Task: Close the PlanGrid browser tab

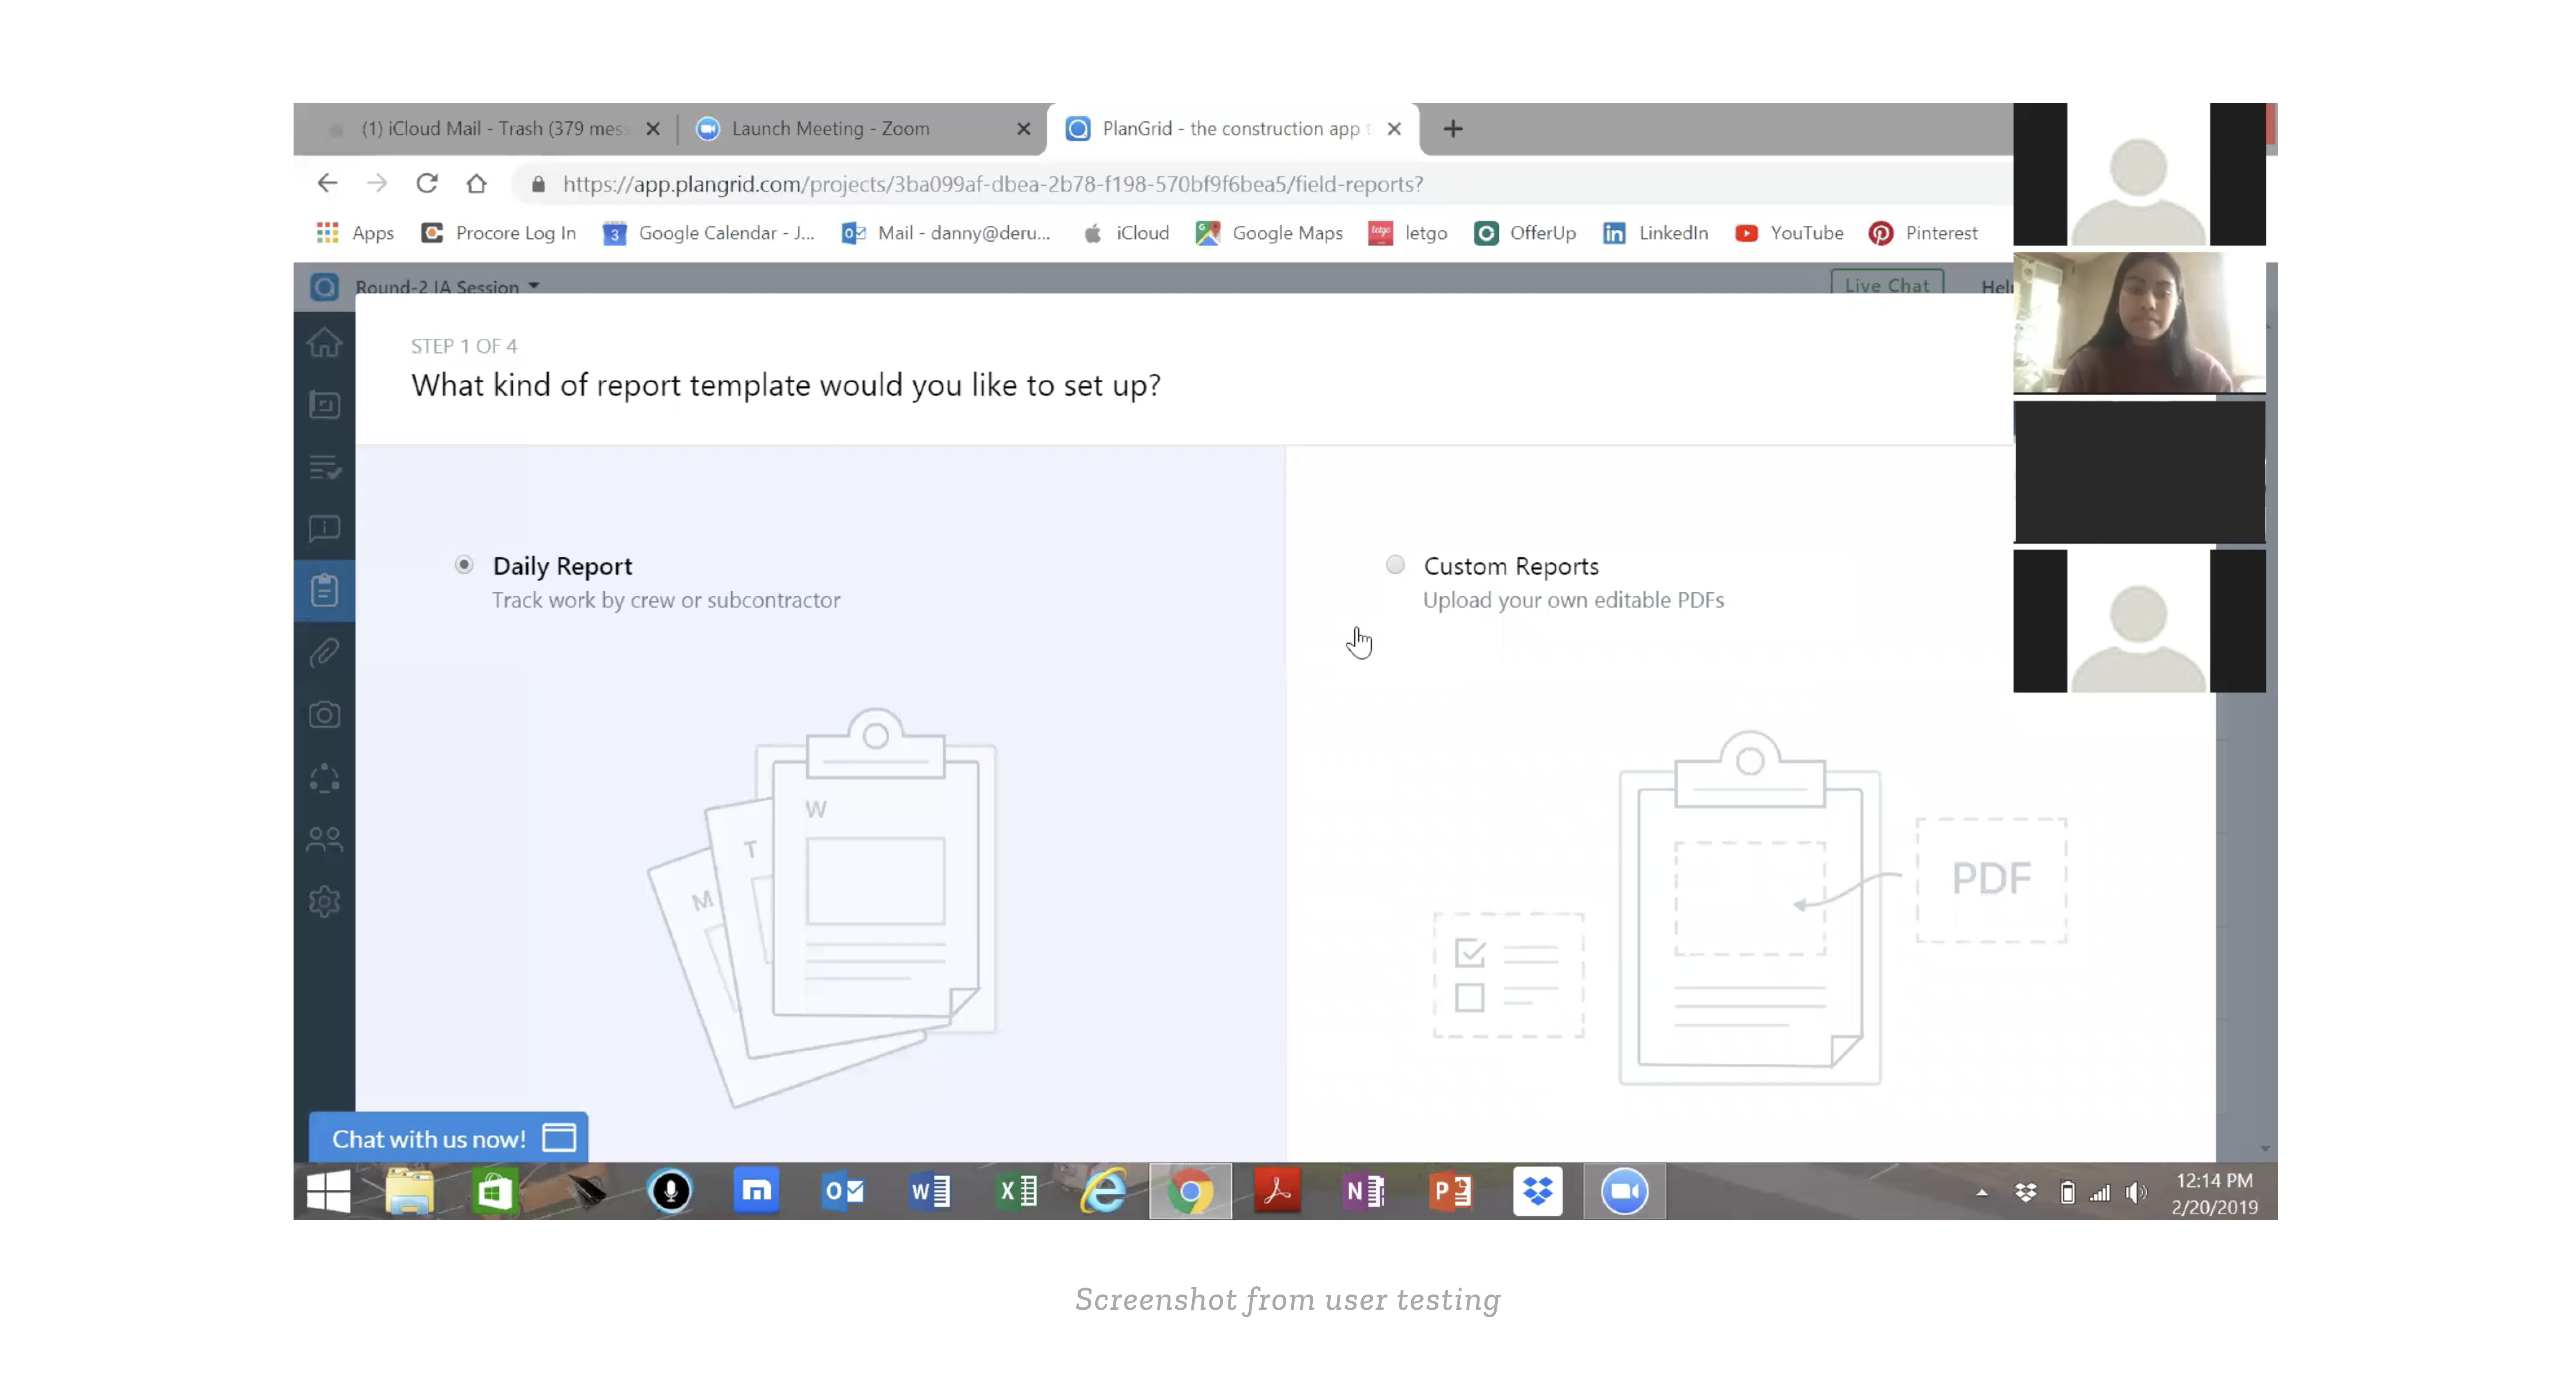Action: tap(1394, 129)
